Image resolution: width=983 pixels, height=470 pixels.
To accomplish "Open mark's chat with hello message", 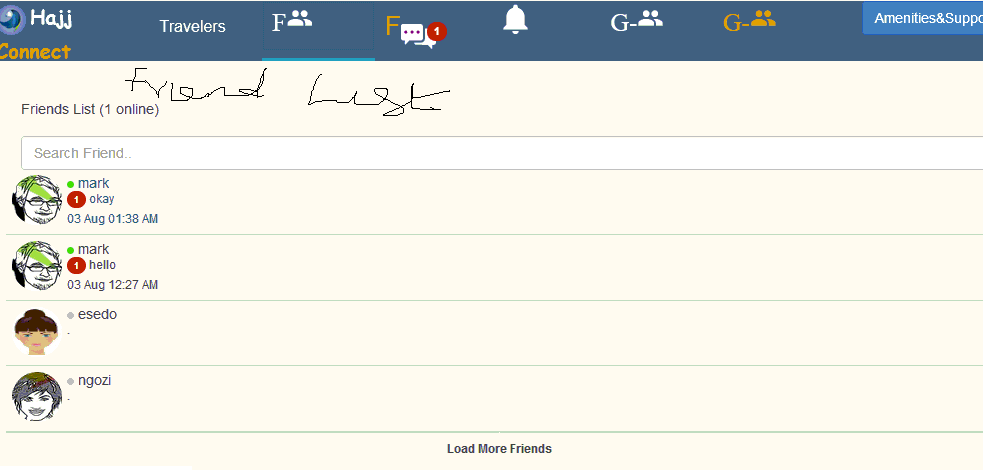I will coord(495,268).
